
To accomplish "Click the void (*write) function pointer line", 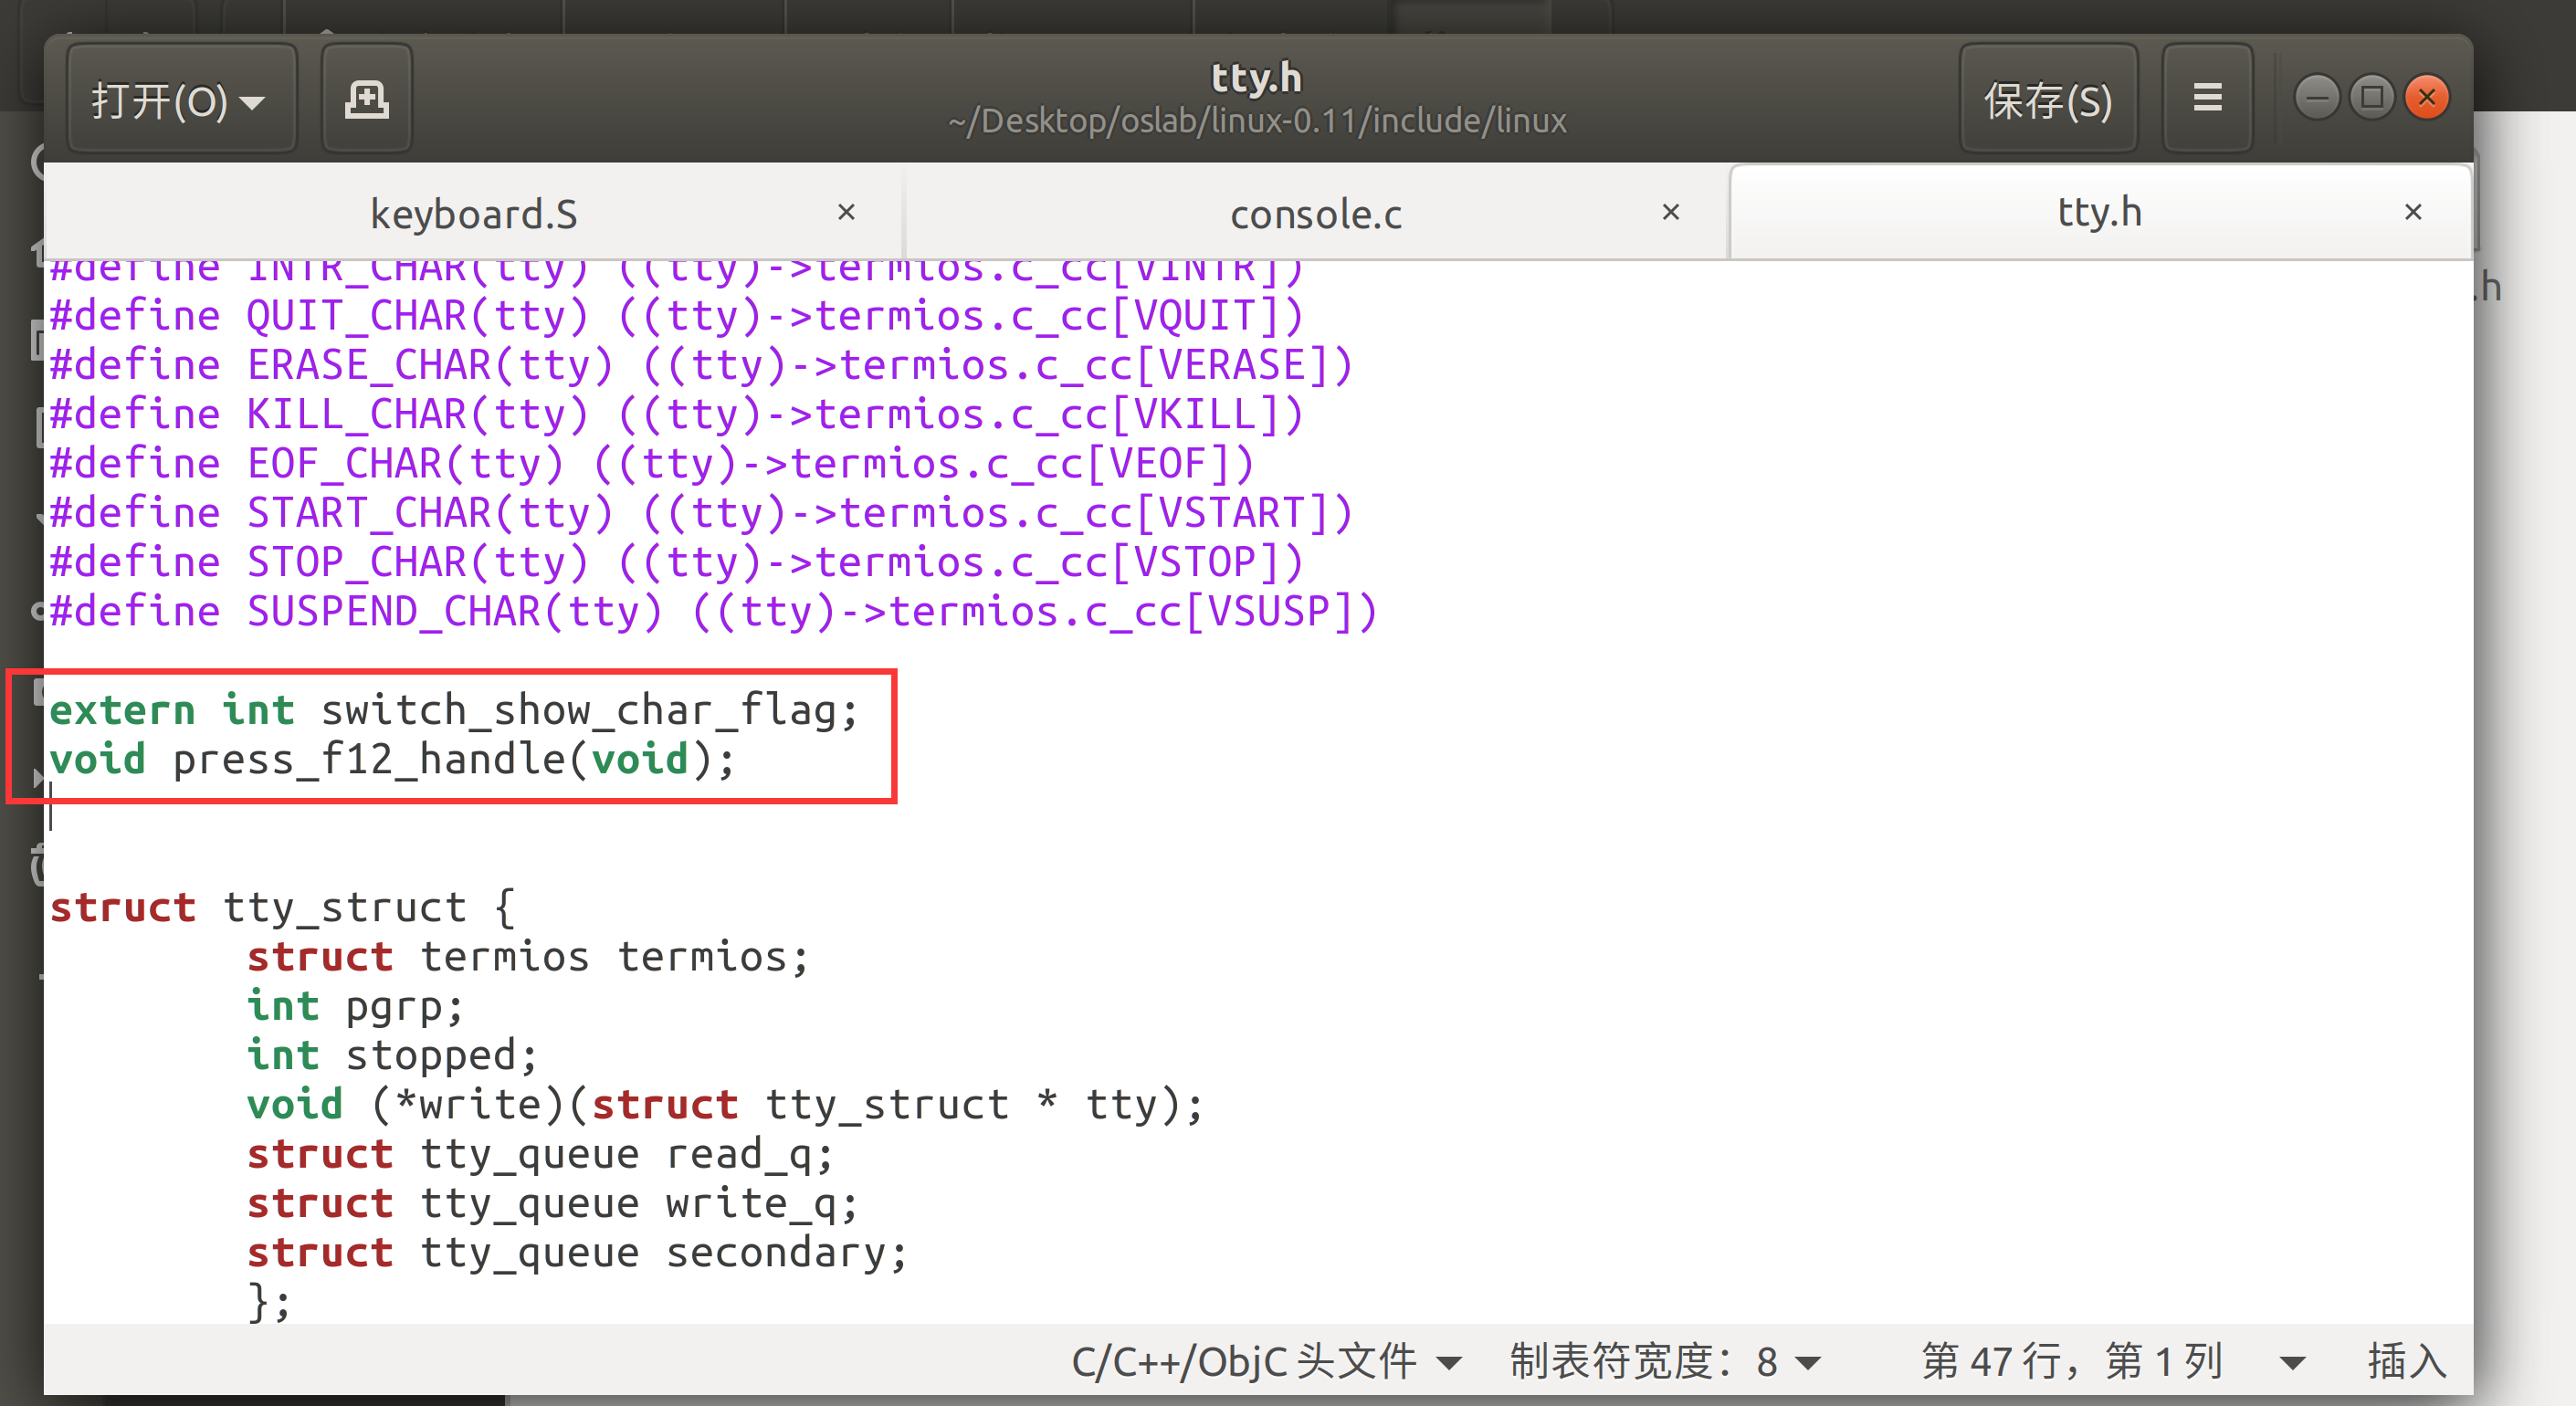I will (x=725, y=1105).
